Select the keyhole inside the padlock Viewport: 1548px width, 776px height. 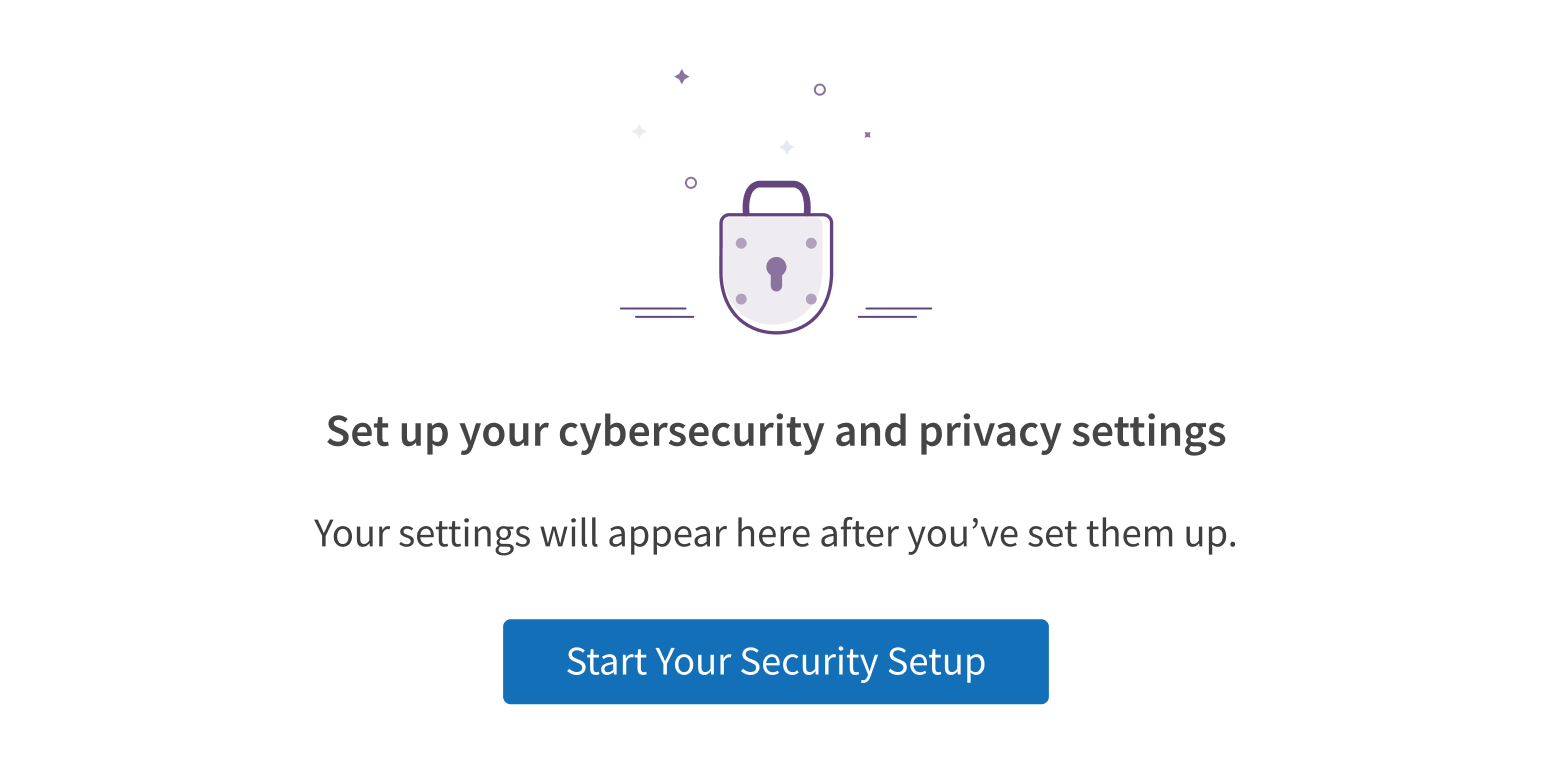point(775,272)
